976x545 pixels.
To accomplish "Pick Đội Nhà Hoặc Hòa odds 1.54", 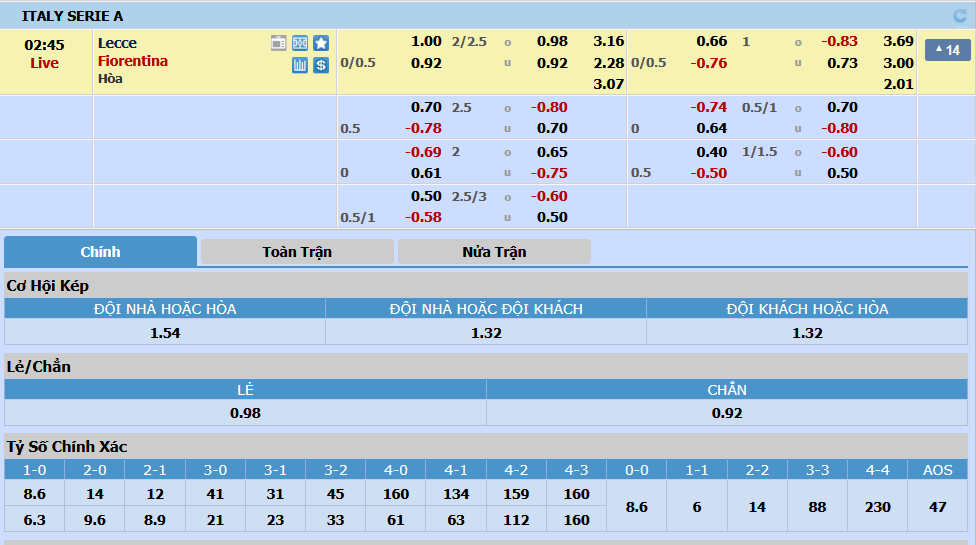I will [165, 333].
